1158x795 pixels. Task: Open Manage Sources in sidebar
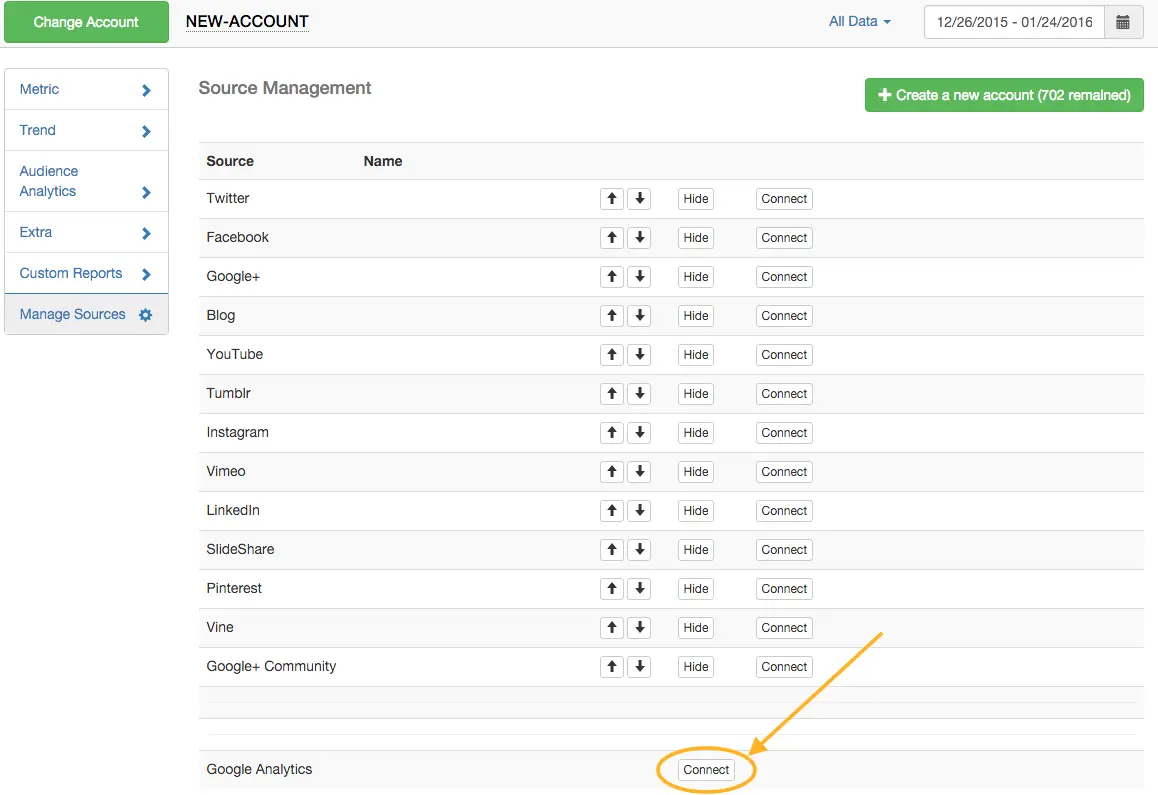coord(86,314)
